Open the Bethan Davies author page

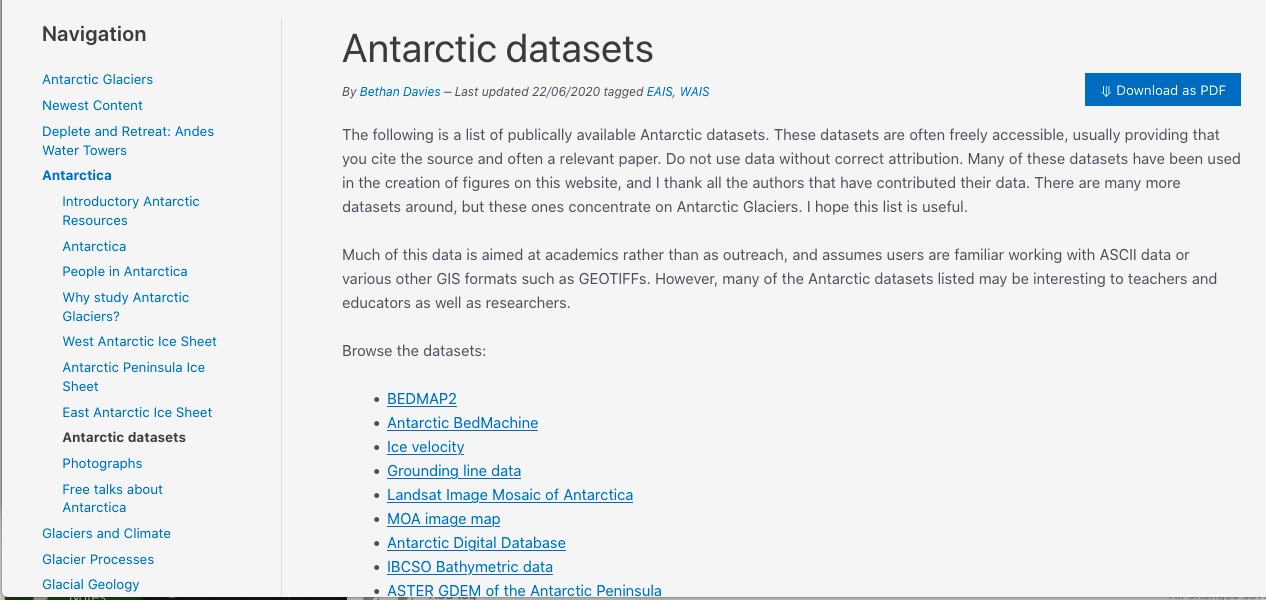pyautogui.click(x=399, y=91)
